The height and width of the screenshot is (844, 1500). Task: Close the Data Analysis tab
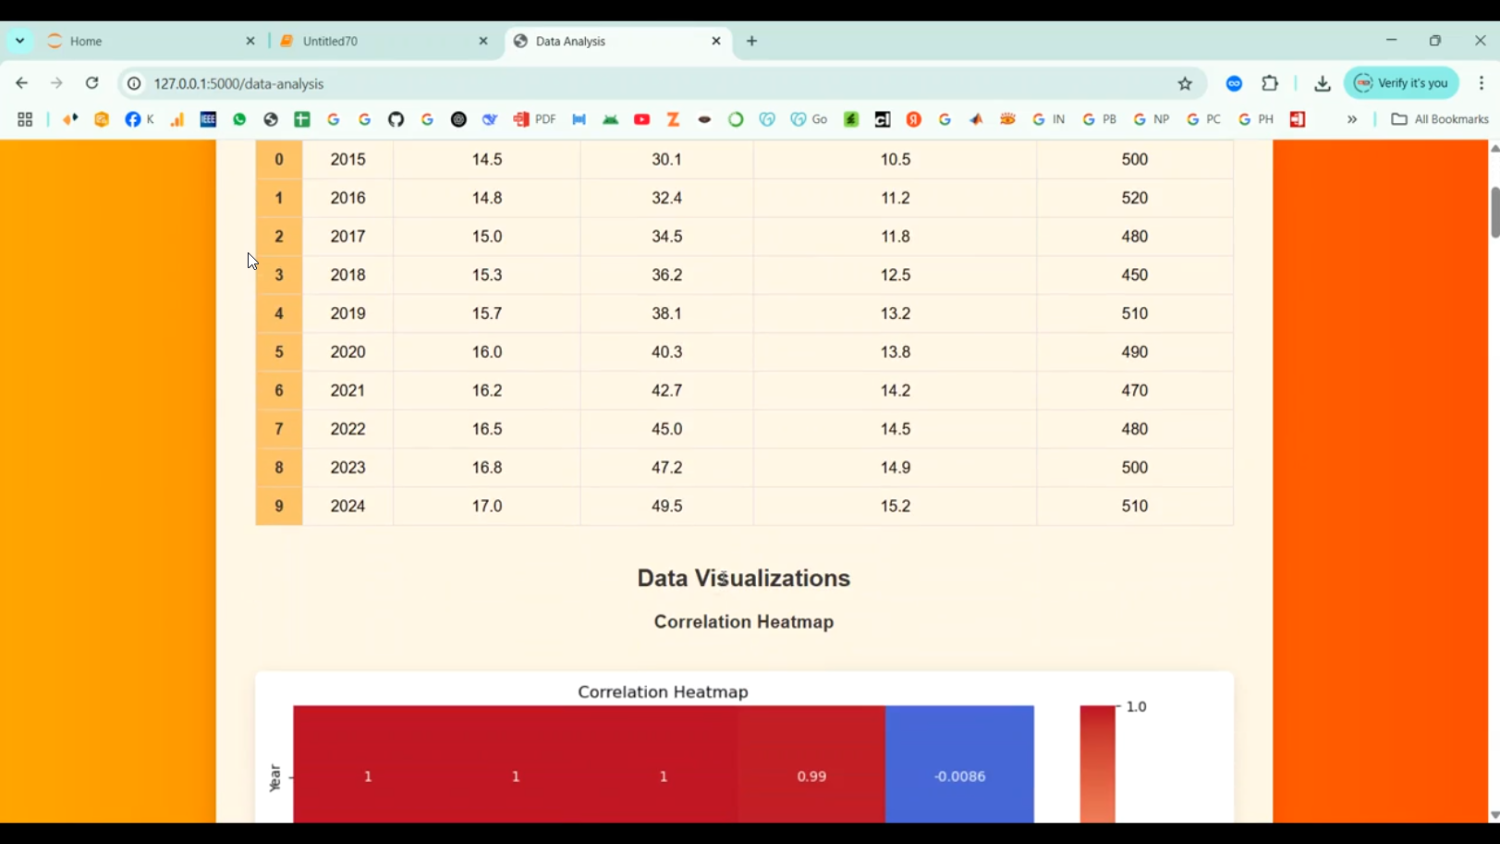click(716, 41)
